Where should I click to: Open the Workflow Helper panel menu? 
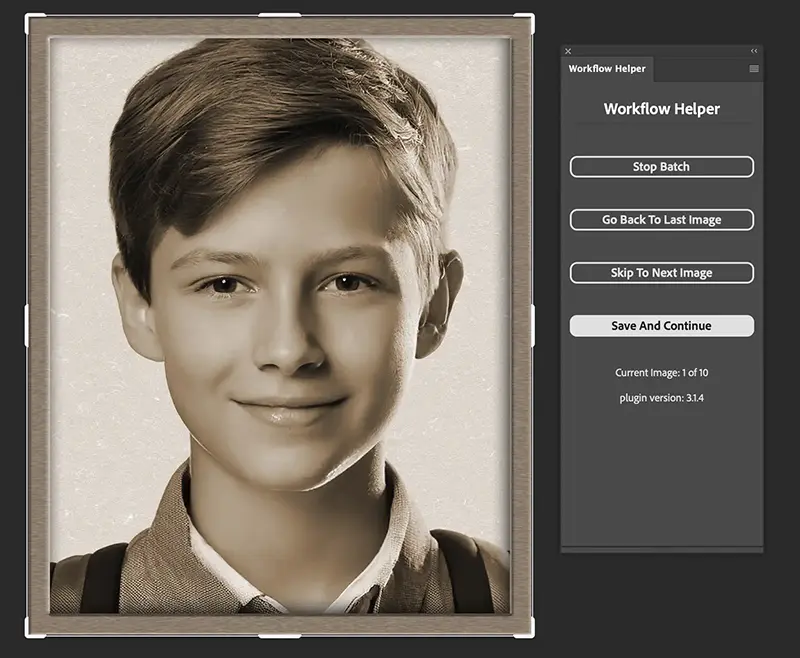[754, 68]
